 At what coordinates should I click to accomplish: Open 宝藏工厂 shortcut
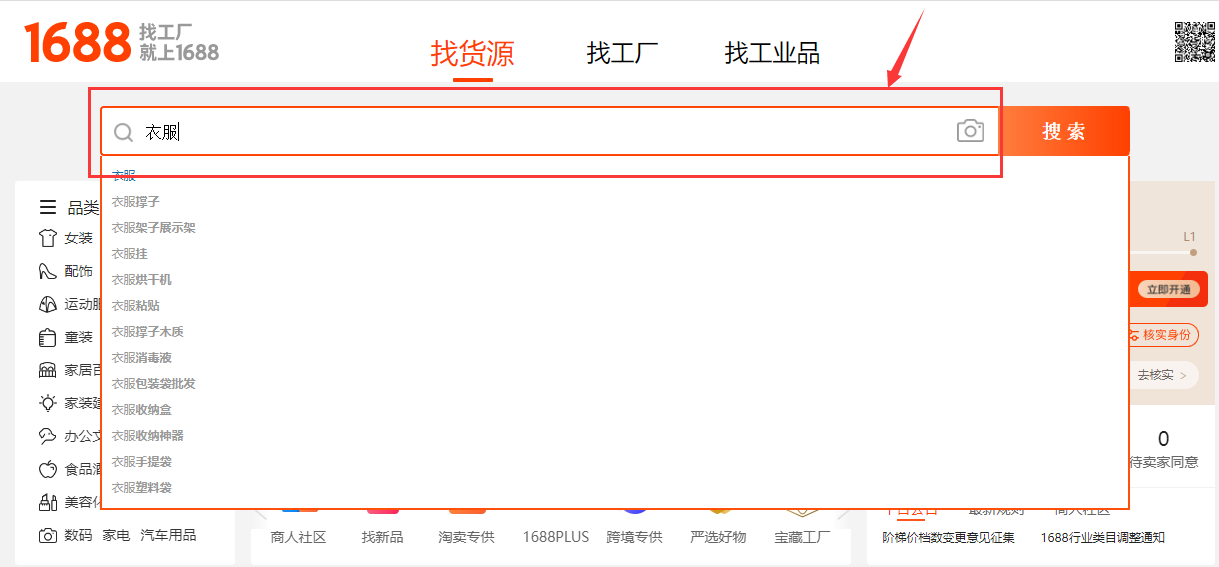[802, 537]
